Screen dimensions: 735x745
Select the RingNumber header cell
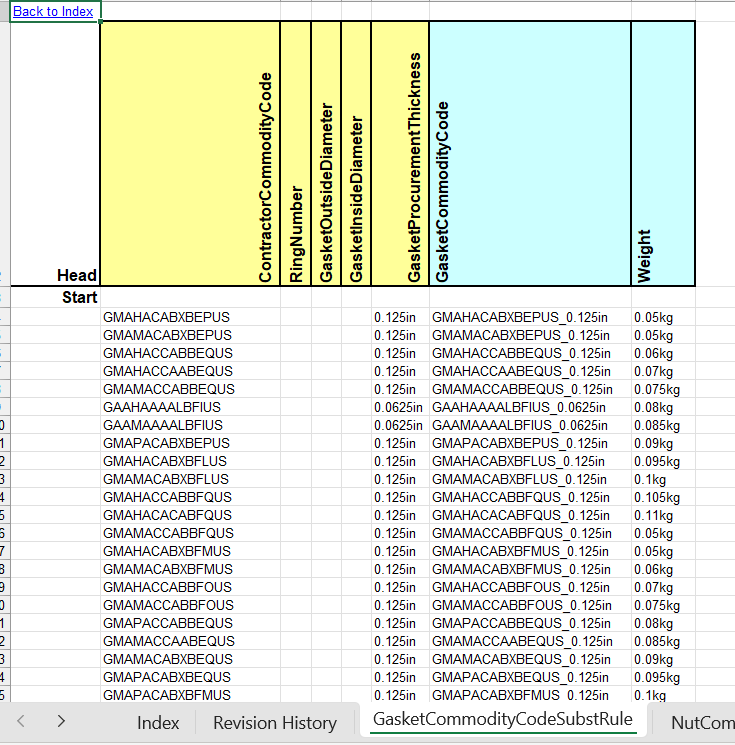point(296,153)
